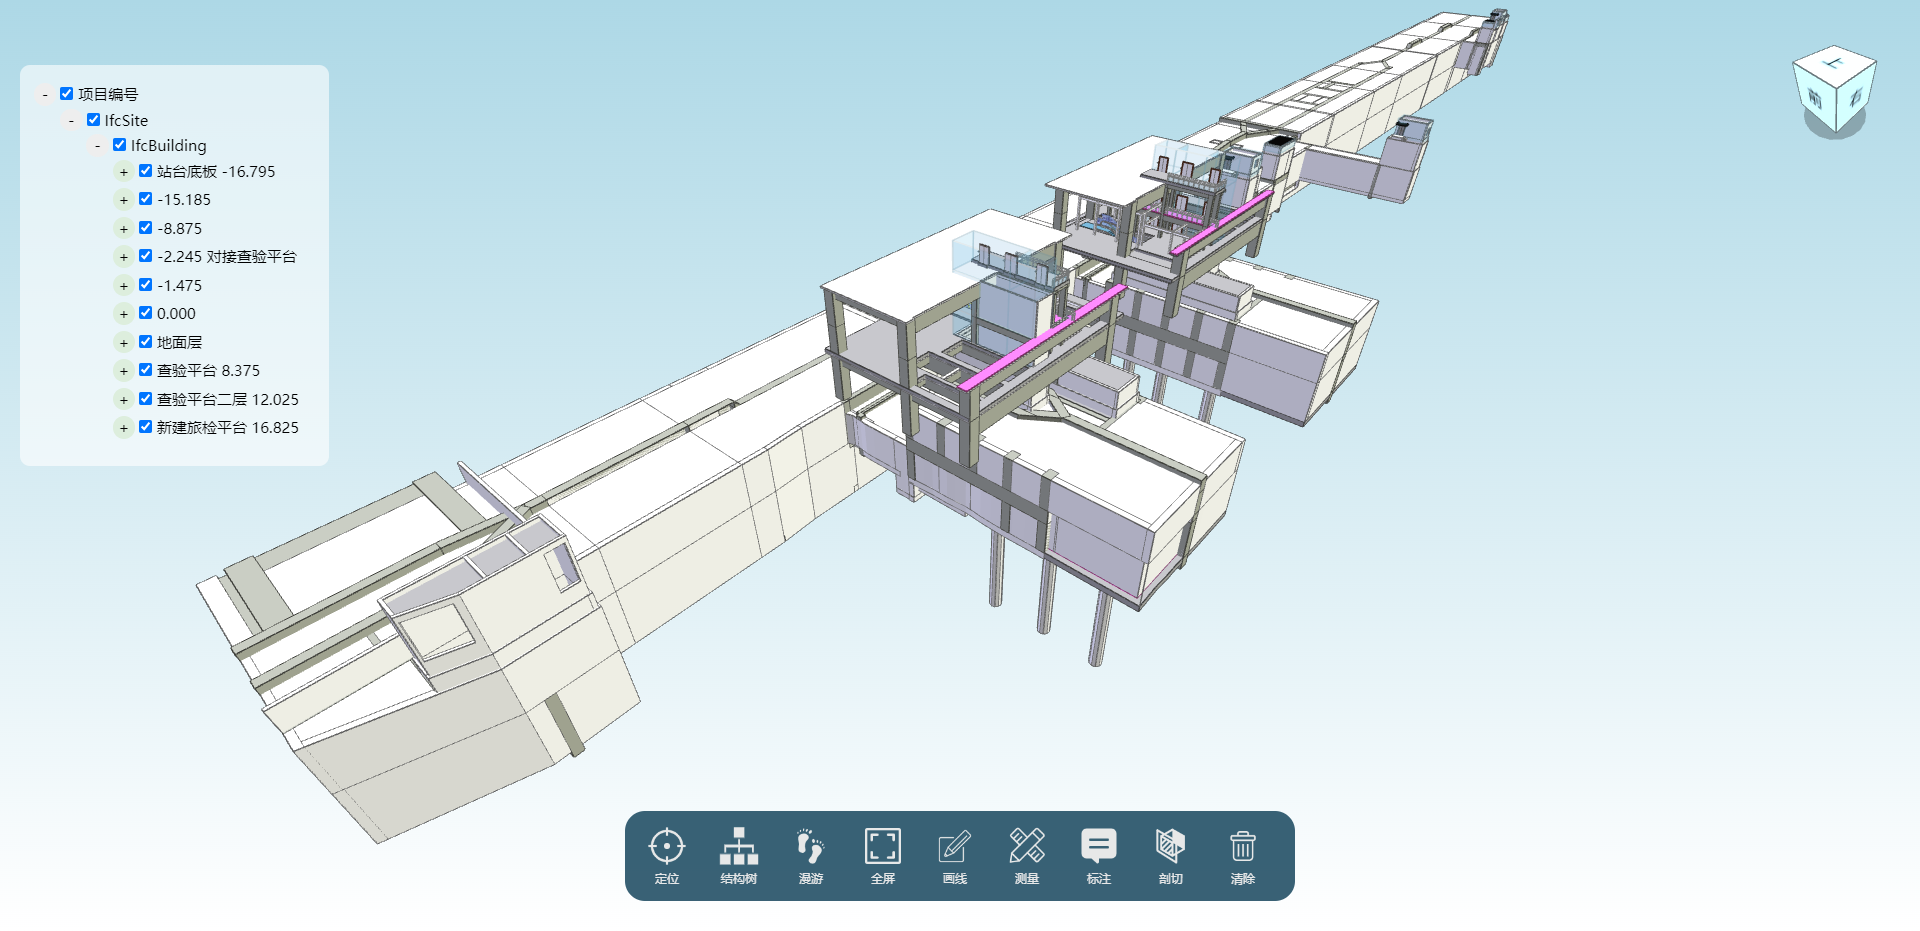This screenshot has width=1920, height=931.
Task: Select the 查验平台二层 12.025 label
Action: coord(227,399)
